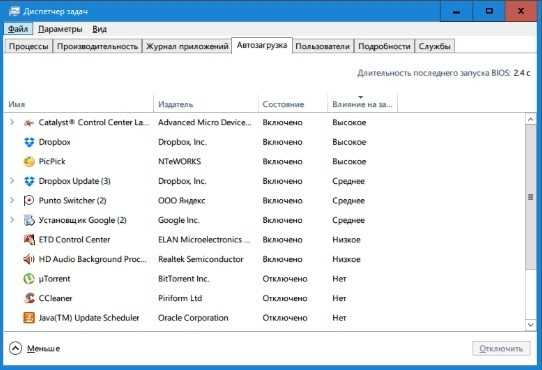Select the Dropbox Update icon
The height and width of the screenshot is (370, 542).
pyautogui.click(x=29, y=181)
